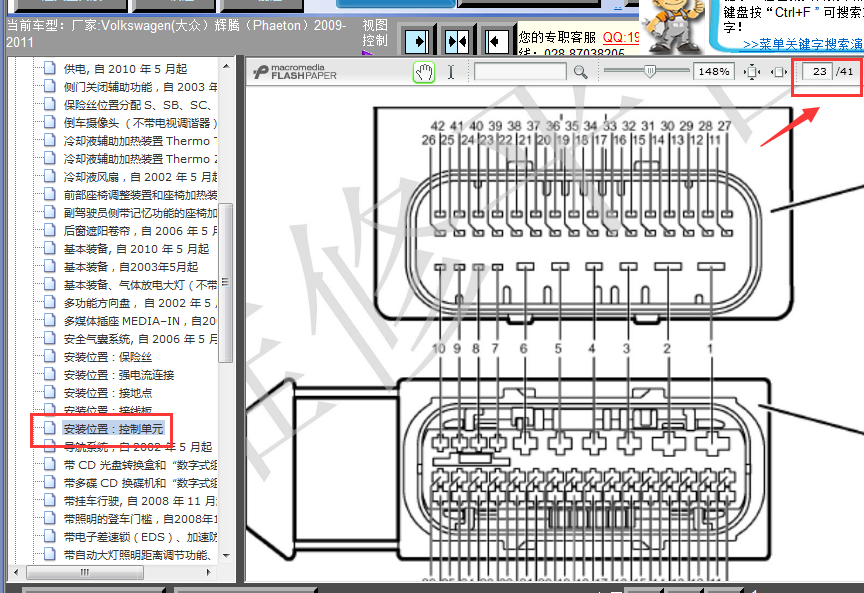Select the text selection cursor tool
This screenshot has width=864, height=593.
coord(451,72)
